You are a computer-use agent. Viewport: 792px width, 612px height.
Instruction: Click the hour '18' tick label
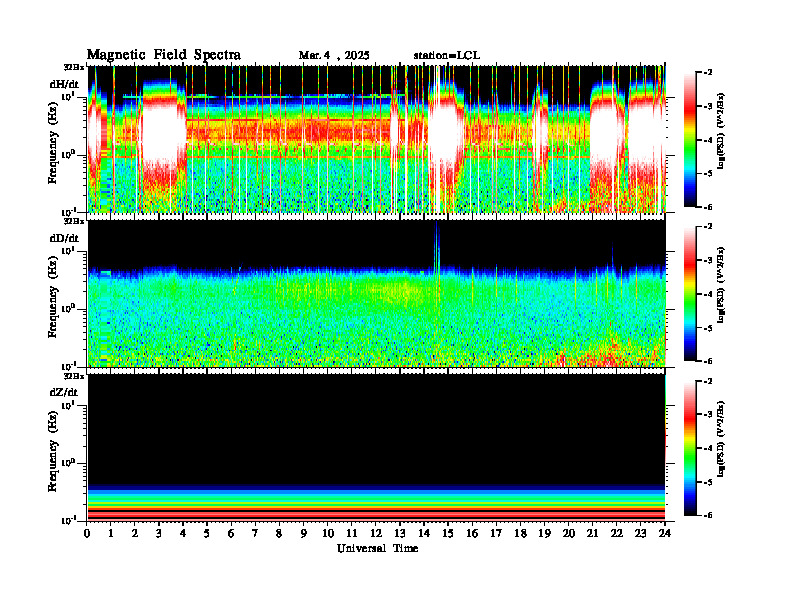point(520,533)
